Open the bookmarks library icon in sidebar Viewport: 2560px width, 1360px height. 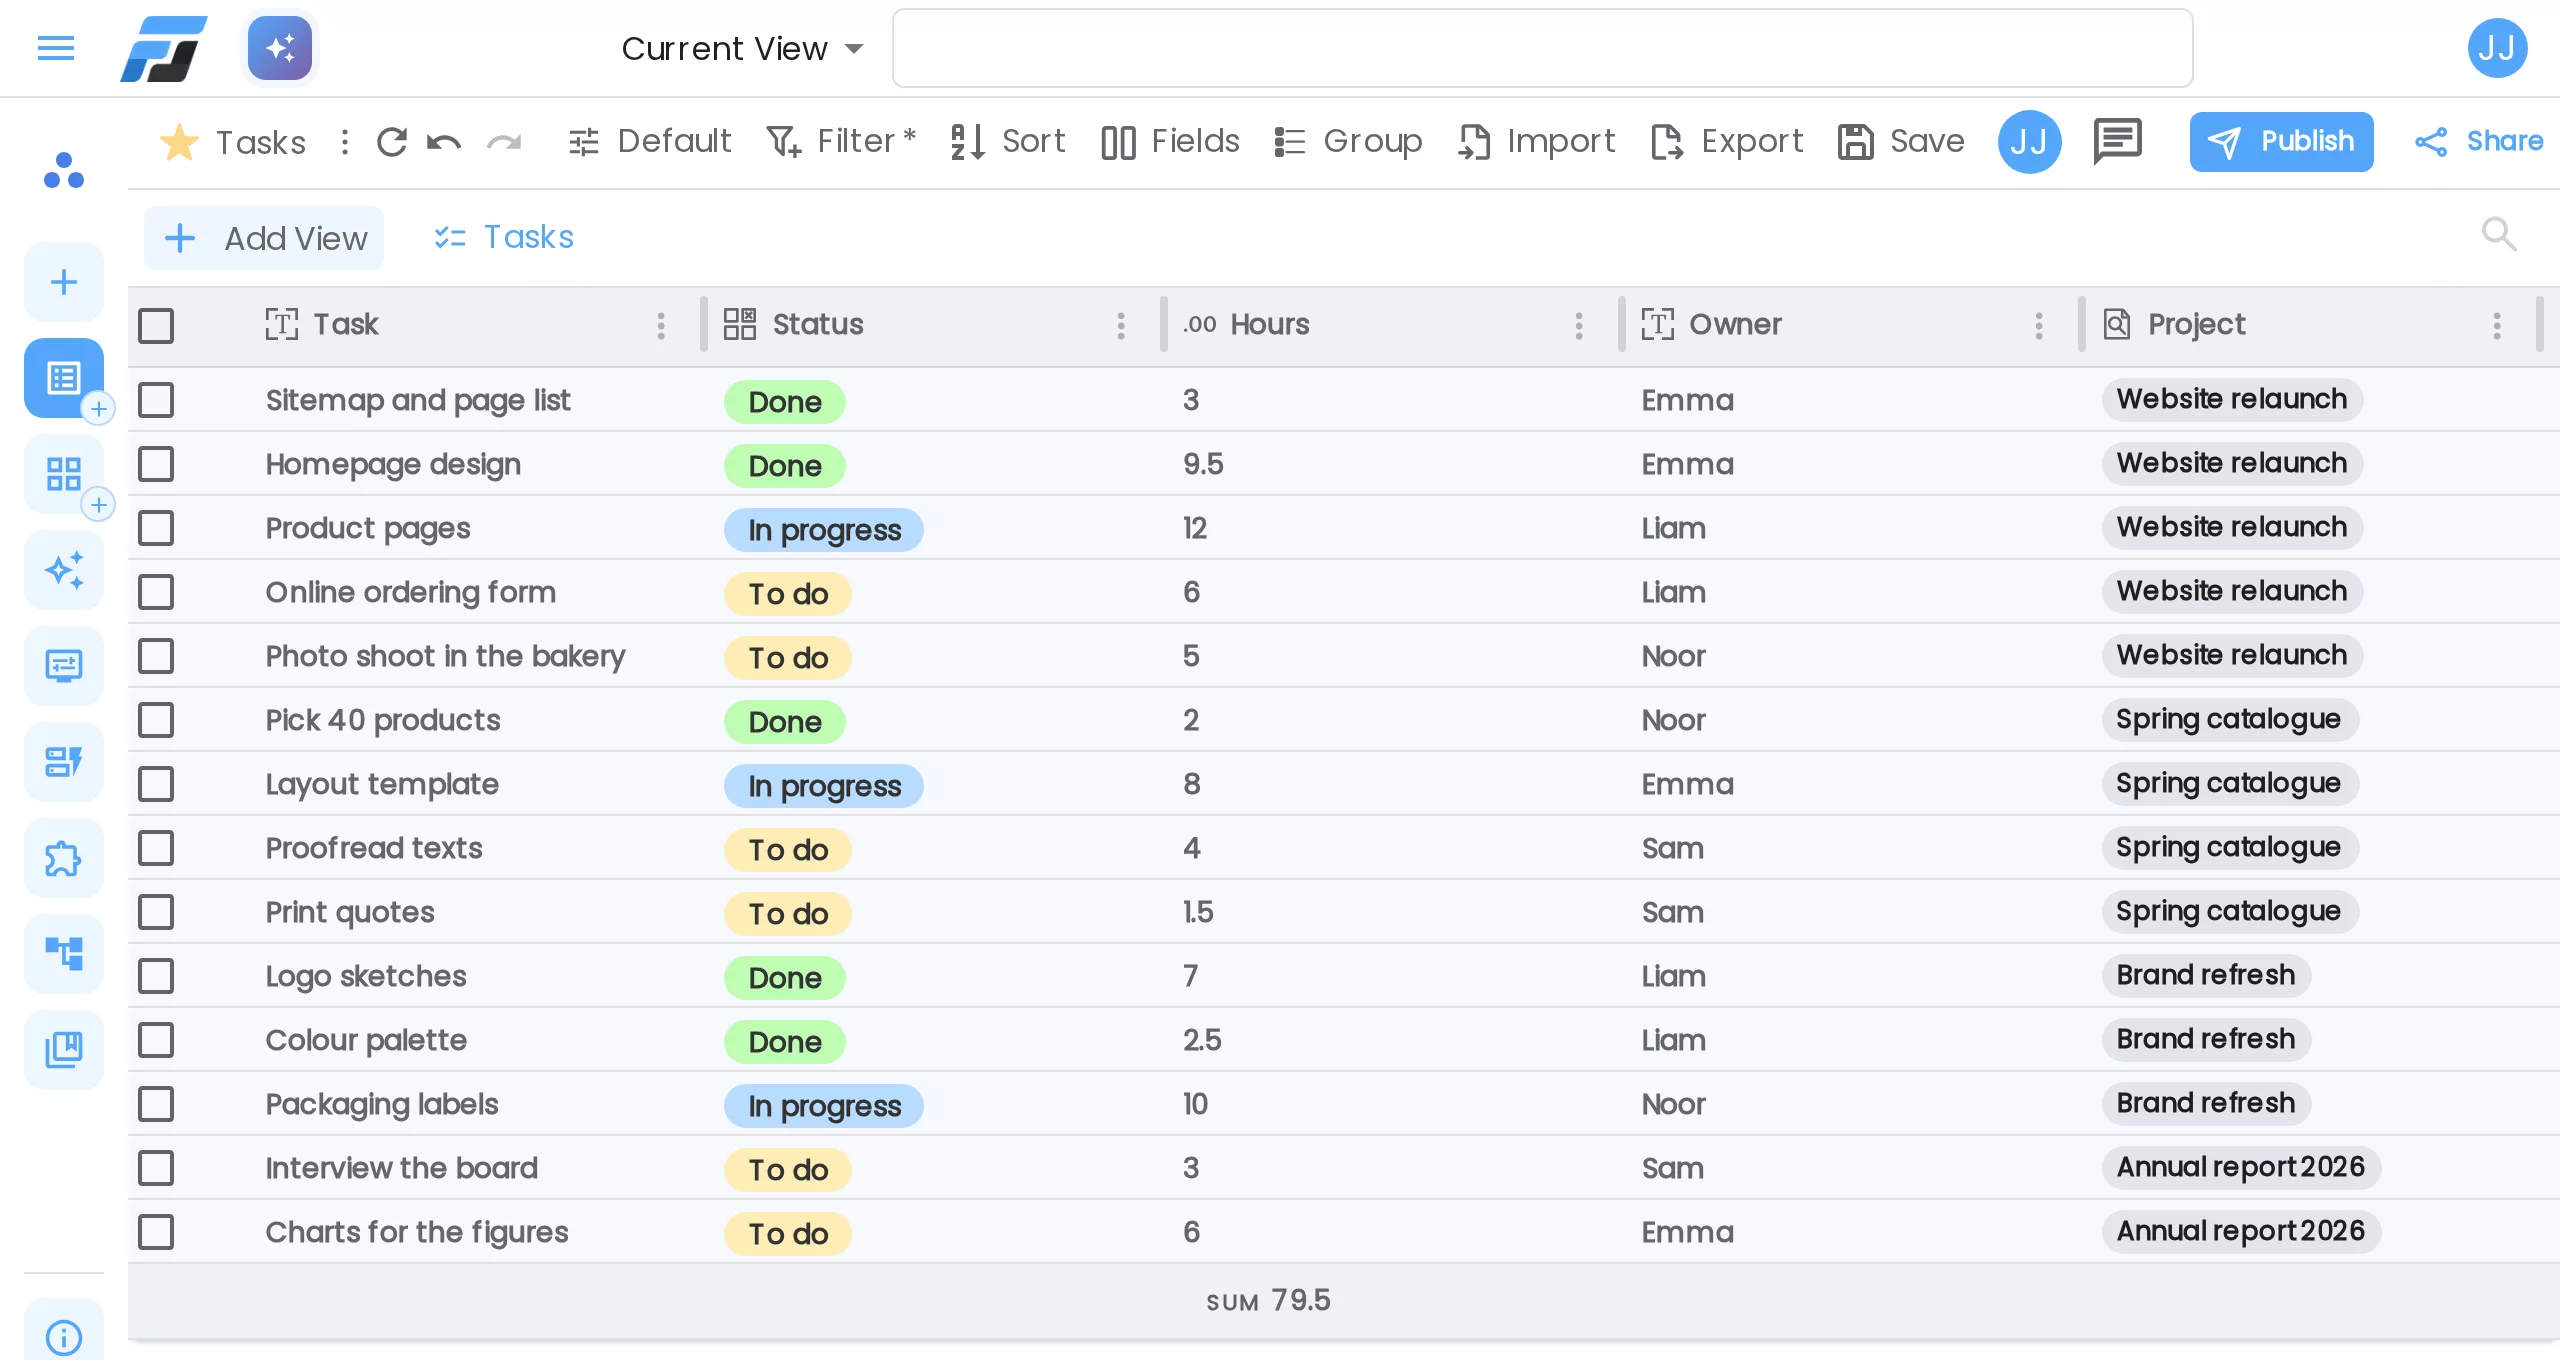(x=64, y=1050)
